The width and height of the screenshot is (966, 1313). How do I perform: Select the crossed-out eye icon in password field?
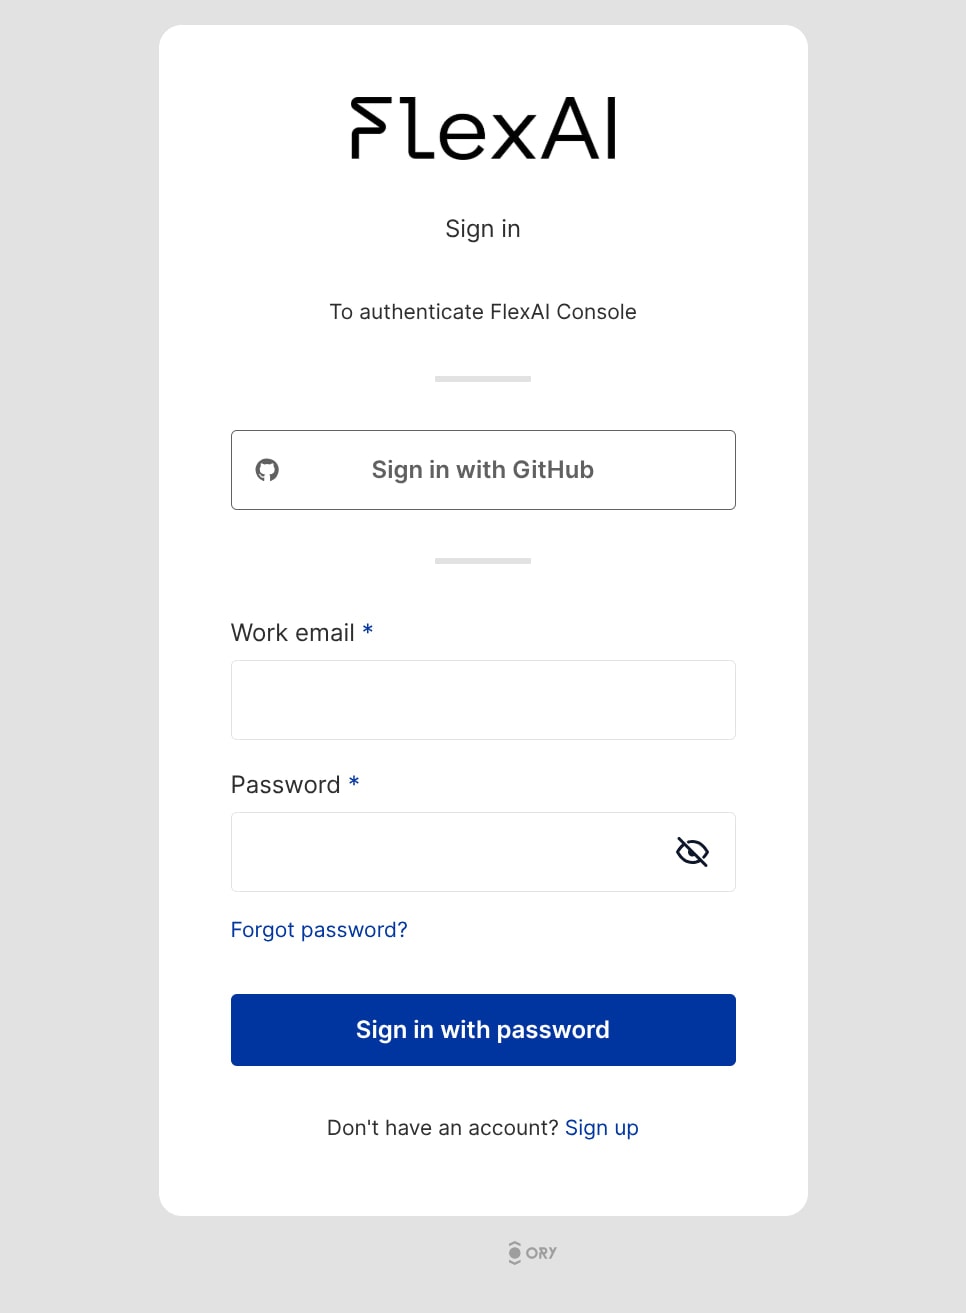(x=691, y=851)
